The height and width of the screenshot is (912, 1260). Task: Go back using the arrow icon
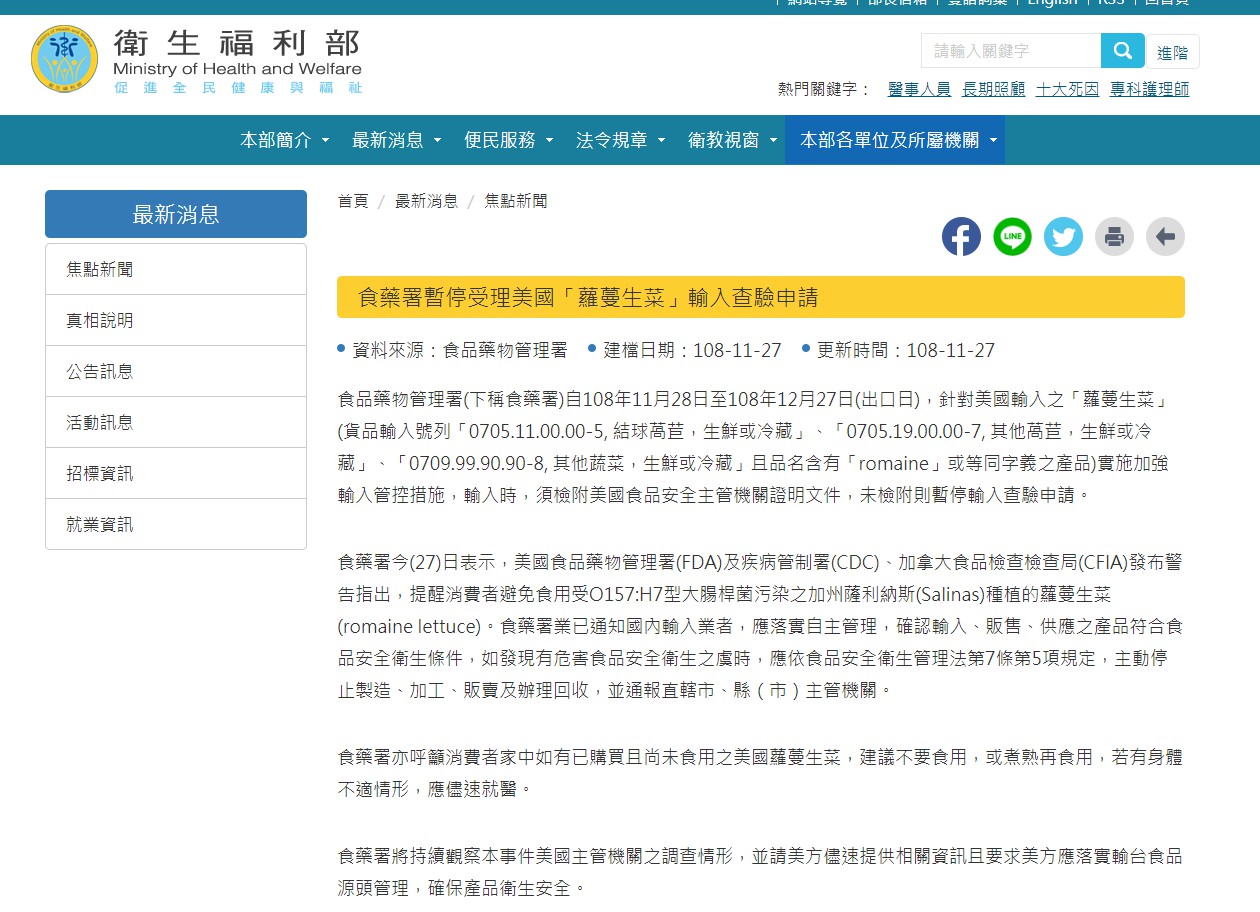[1165, 237]
